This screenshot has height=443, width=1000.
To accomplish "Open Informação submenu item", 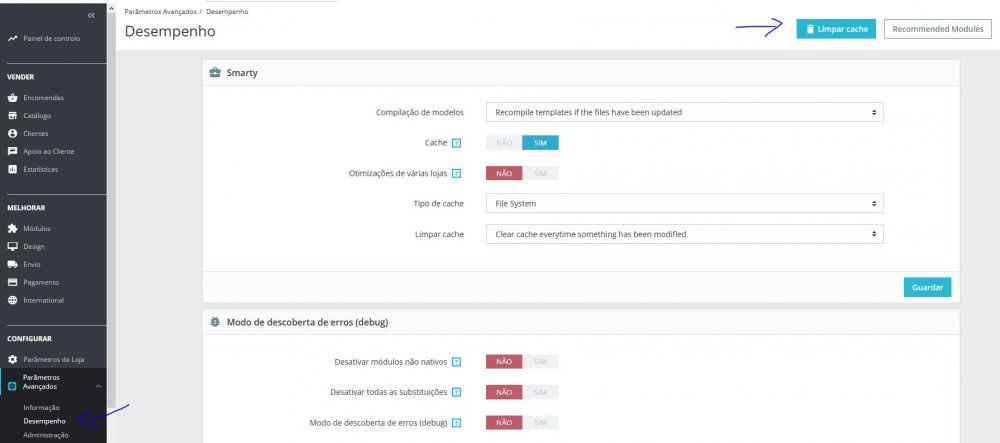I will (42, 408).
